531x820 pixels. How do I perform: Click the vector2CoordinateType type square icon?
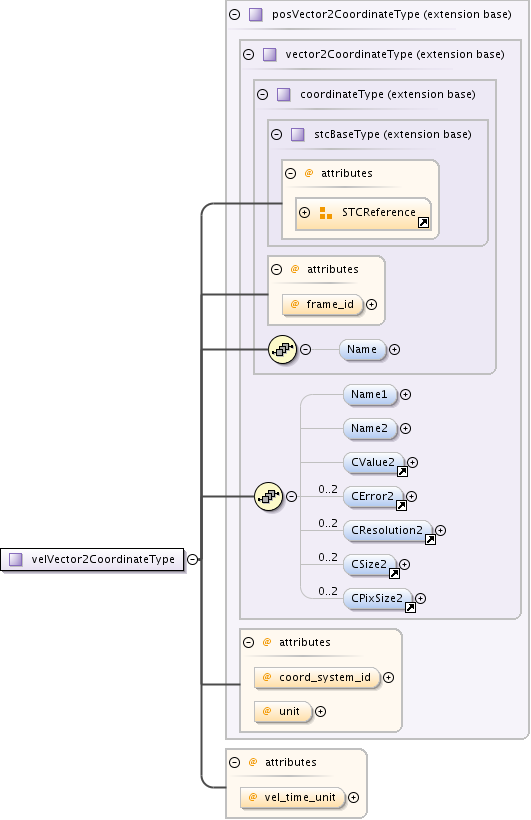click(x=269, y=54)
